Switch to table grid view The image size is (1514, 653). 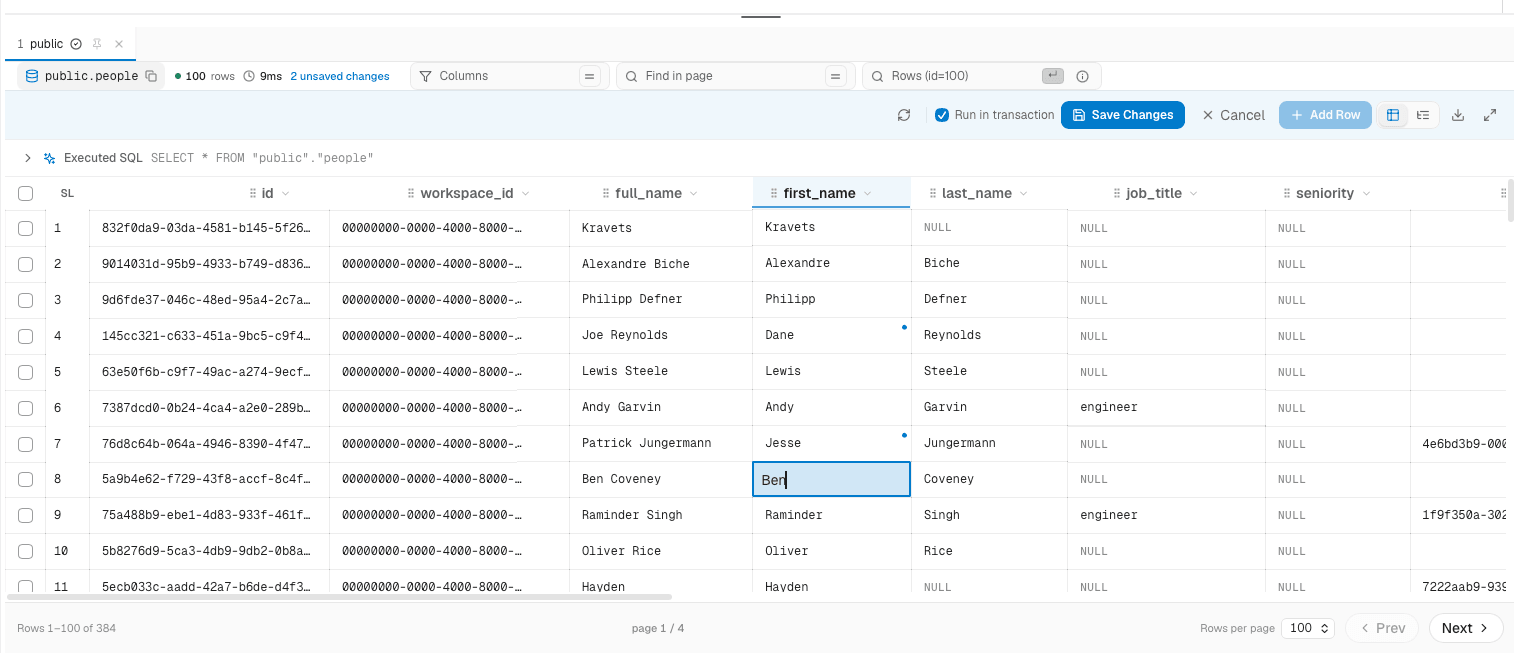click(x=1392, y=115)
